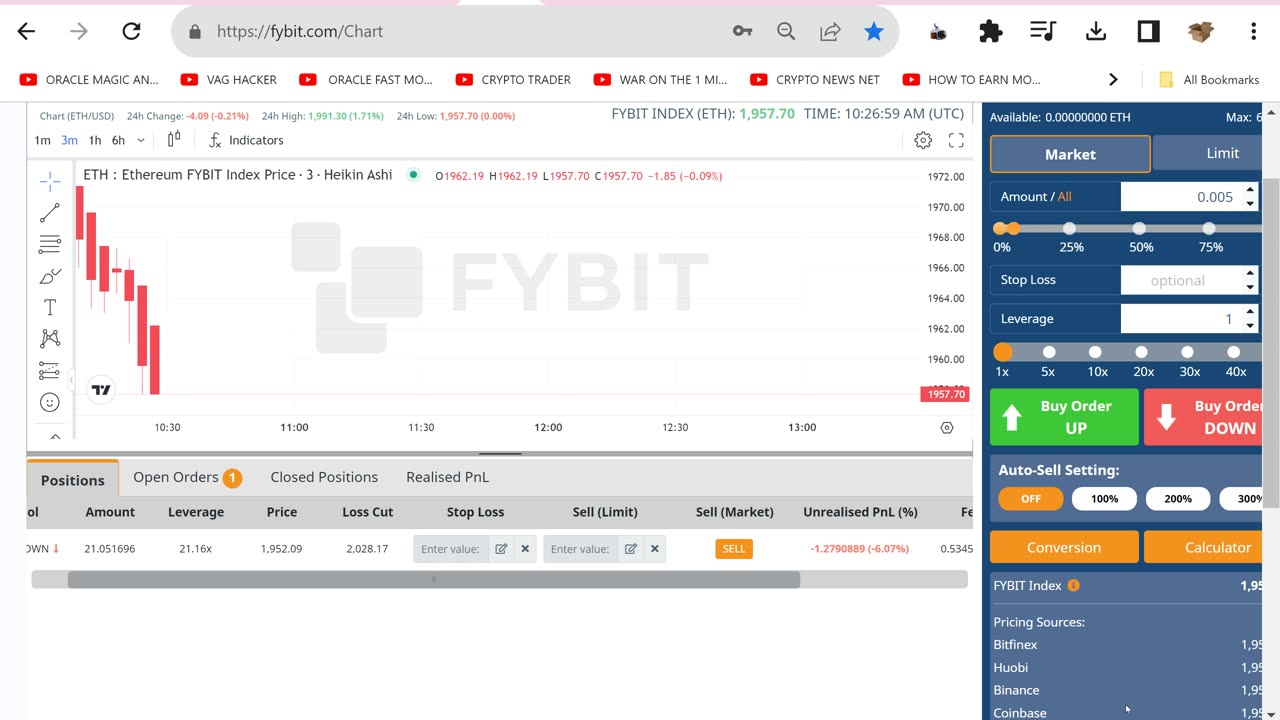Click the blue bookmark star
1280x720 pixels.
874,31
